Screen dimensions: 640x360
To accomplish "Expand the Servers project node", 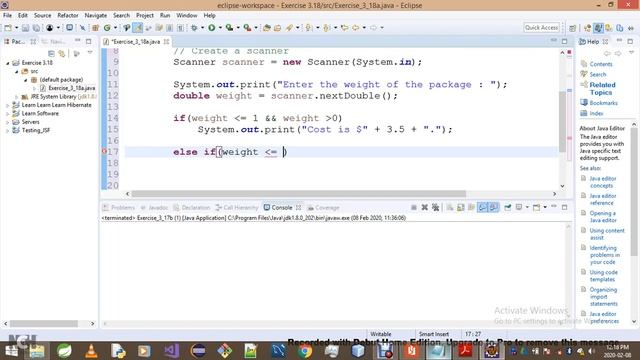I will coord(8,122).
